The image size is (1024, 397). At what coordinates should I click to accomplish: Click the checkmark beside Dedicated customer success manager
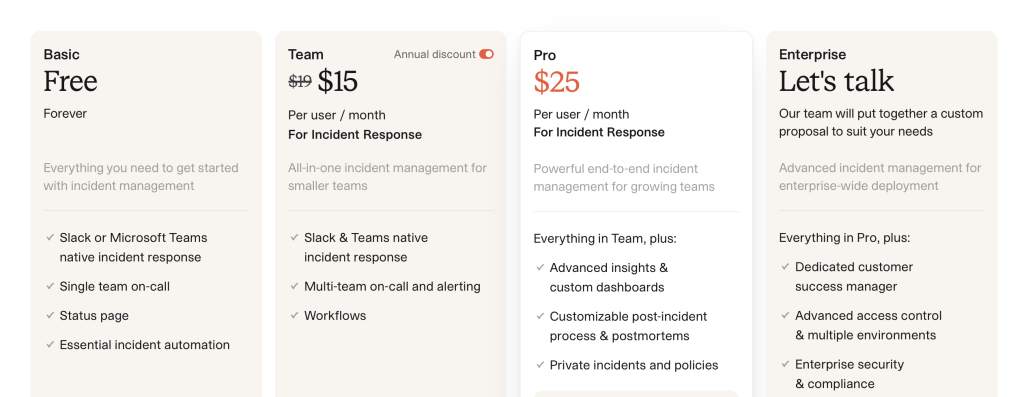[x=786, y=267]
